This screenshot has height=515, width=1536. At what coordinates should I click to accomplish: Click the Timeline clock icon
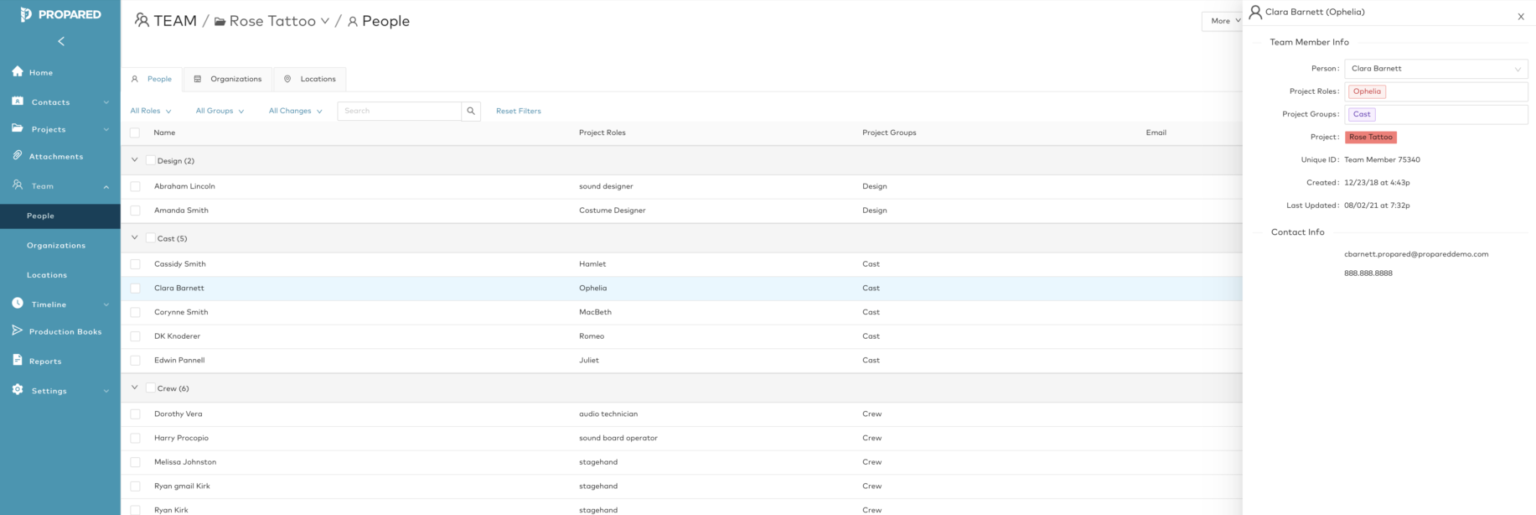17,304
